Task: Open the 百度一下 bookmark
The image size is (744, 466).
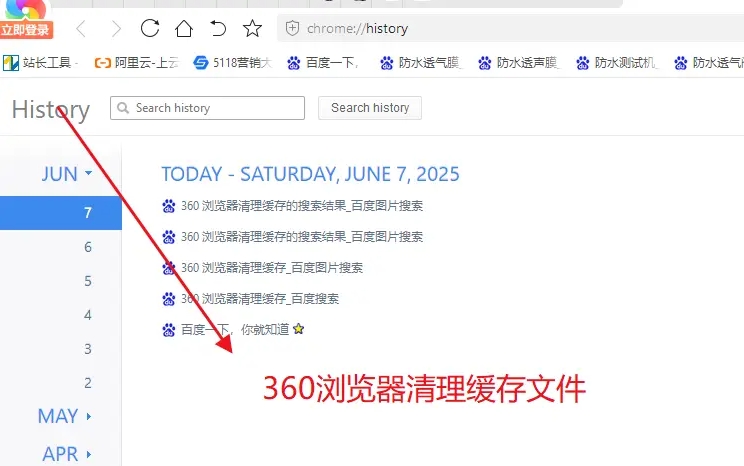Action: 323,63
